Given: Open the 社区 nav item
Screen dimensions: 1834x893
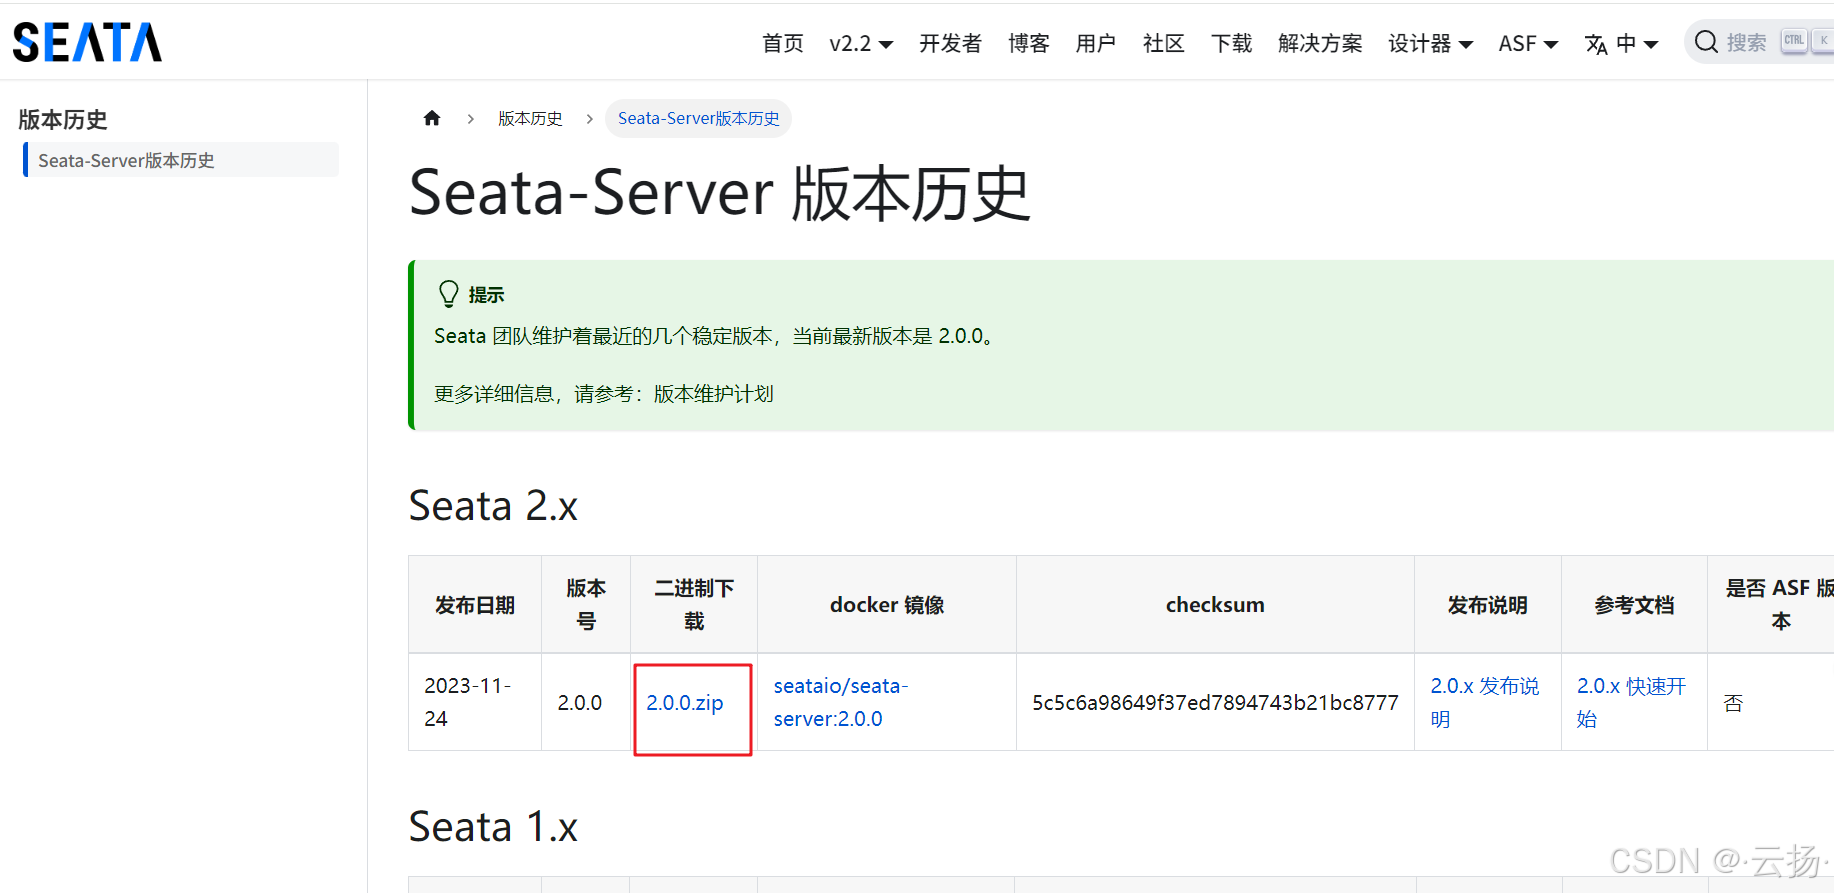Looking at the screenshot, I should pos(1164,43).
